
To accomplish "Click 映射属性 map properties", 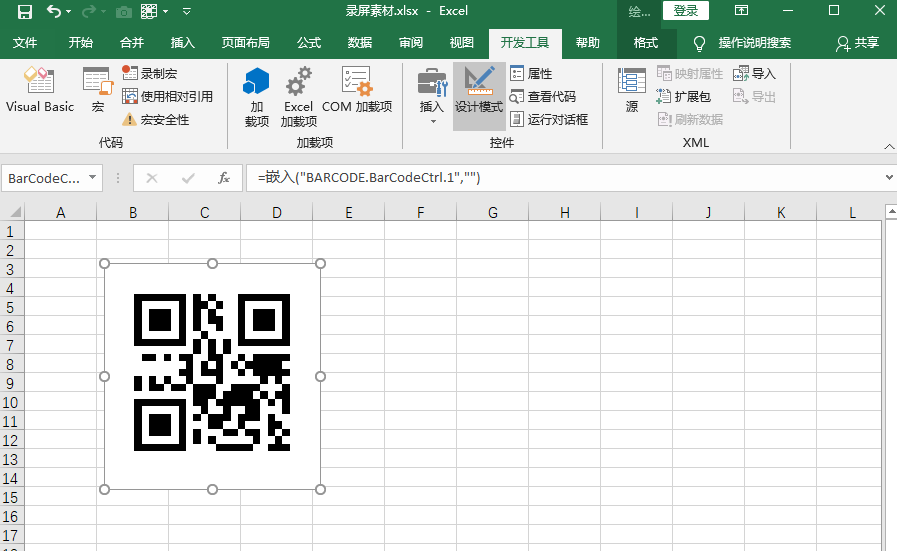I will tap(690, 73).
